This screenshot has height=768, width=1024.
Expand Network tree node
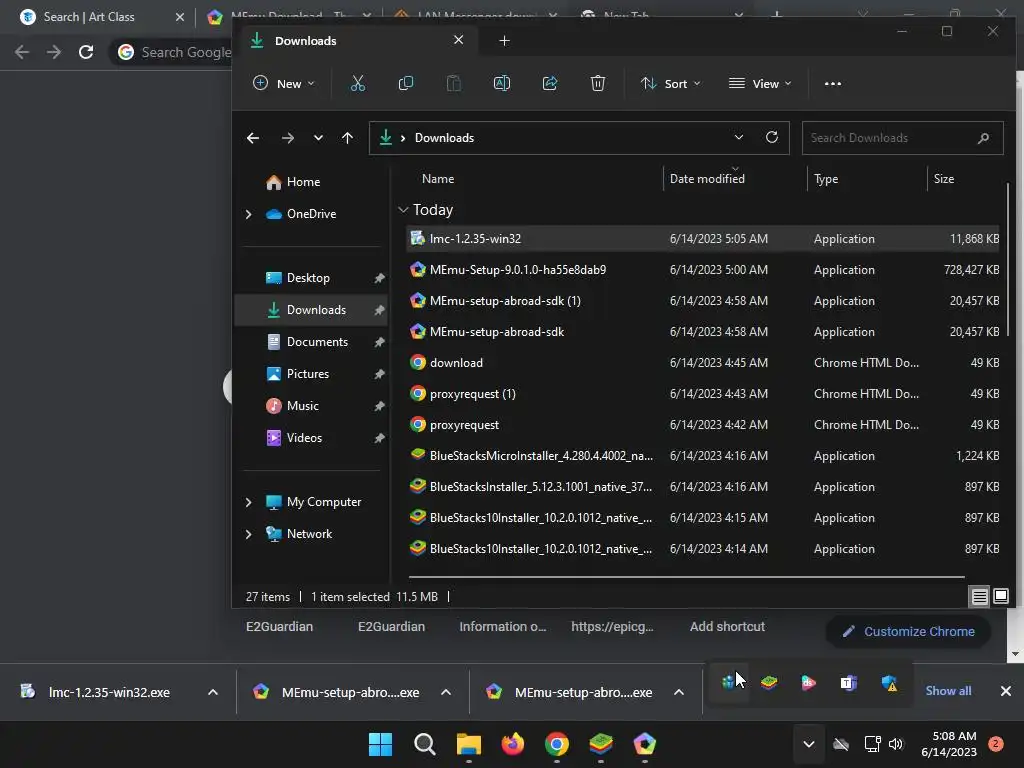click(x=248, y=534)
